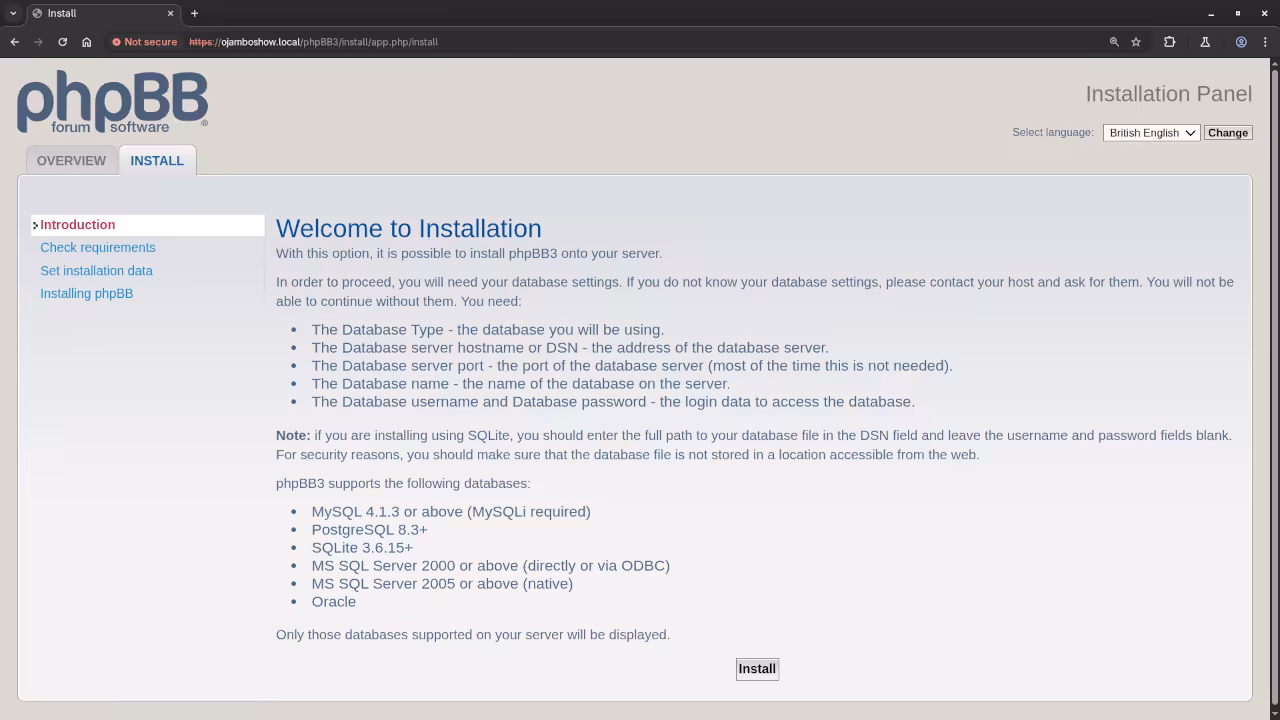The width and height of the screenshot is (1280, 720).
Task: Click the 'Oracle' list item
Action: (x=333, y=602)
